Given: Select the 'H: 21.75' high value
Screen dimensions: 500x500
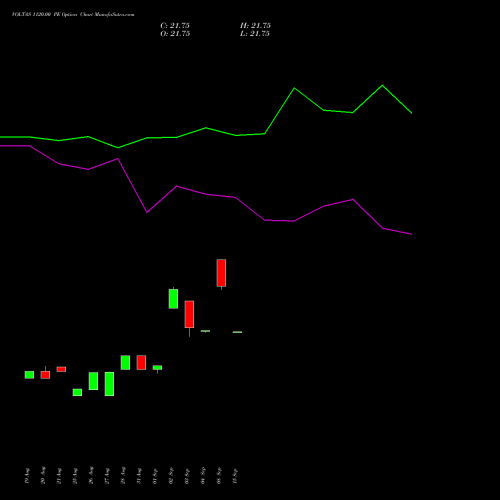Looking at the screenshot, I should pos(255,26).
